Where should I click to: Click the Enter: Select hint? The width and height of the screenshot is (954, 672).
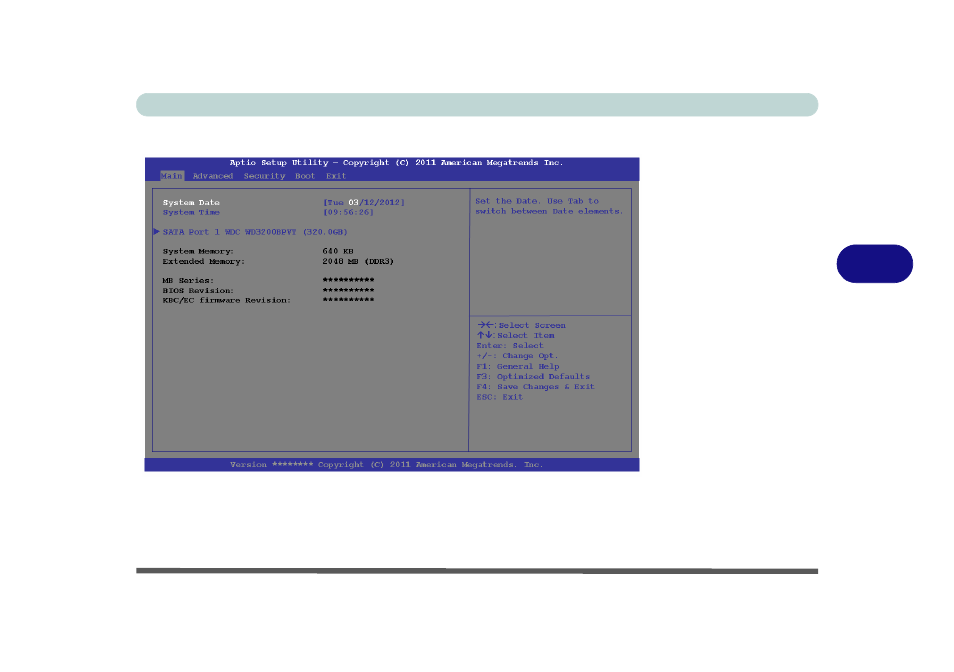(x=510, y=345)
